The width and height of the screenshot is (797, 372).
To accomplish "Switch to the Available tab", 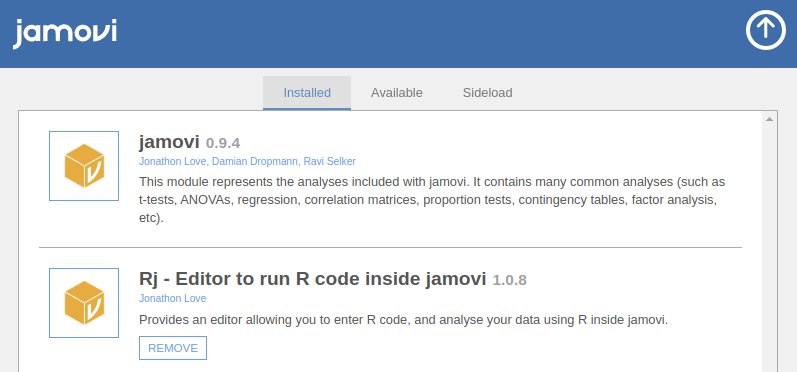I will tap(396, 93).
